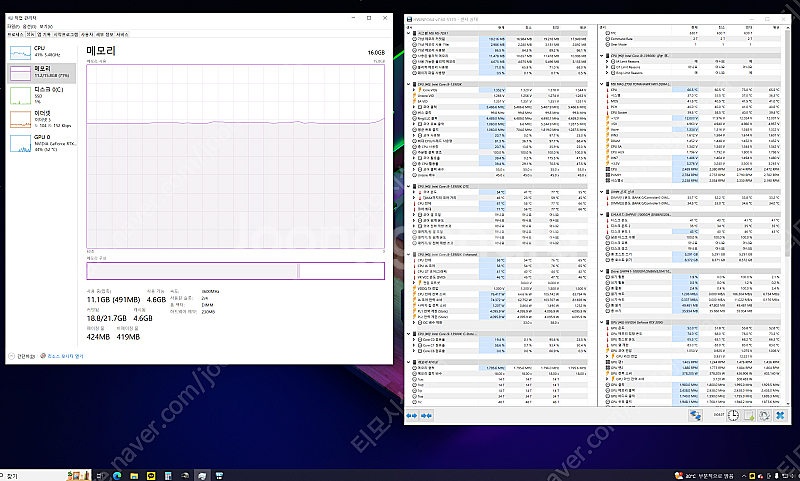Open the Windows taskbar search box
Screen dimensions: 800x481
(x=46, y=475)
